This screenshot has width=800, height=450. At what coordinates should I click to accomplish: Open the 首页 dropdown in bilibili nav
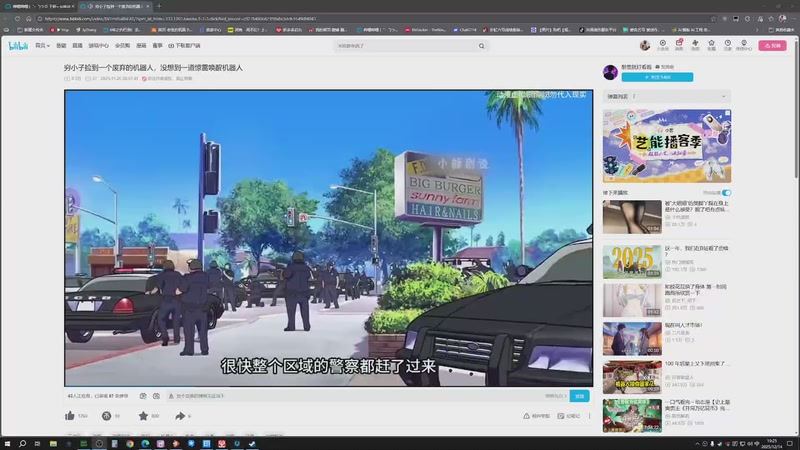[x=42, y=46]
